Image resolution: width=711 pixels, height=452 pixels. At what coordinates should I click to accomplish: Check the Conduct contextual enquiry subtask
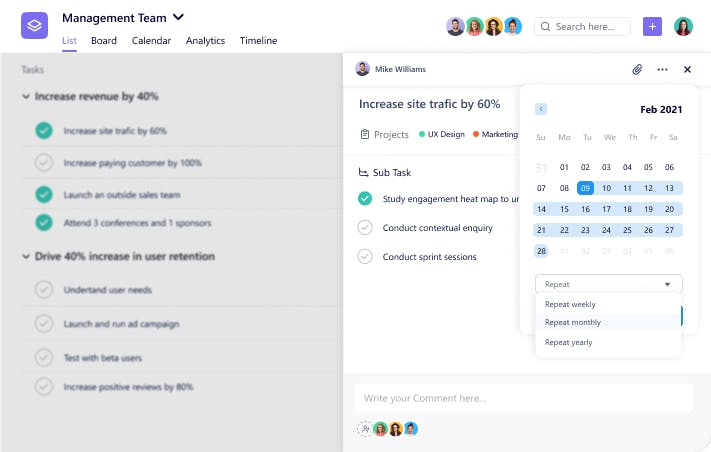[365, 228]
